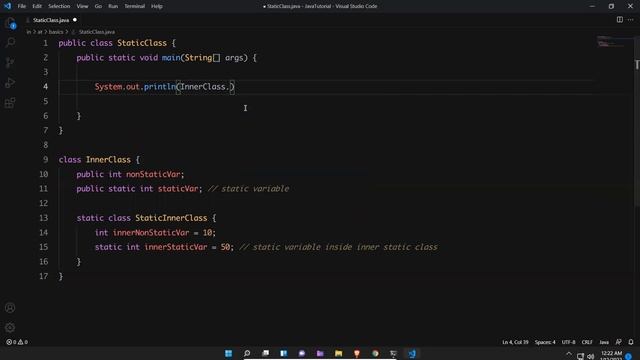Click the class name StaticClass on line 1
Viewport: 640px width, 360px height.
[x=142, y=43]
